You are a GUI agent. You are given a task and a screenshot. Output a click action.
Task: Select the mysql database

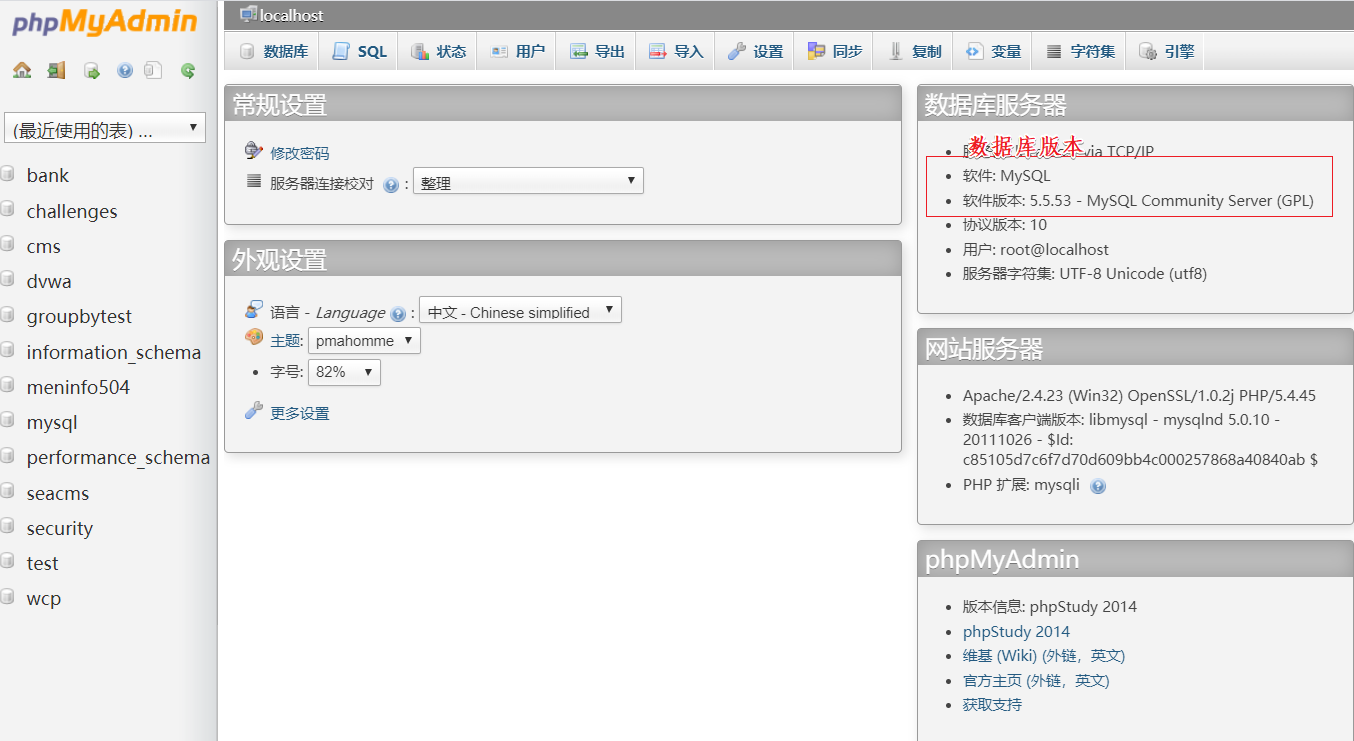tap(52, 422)
